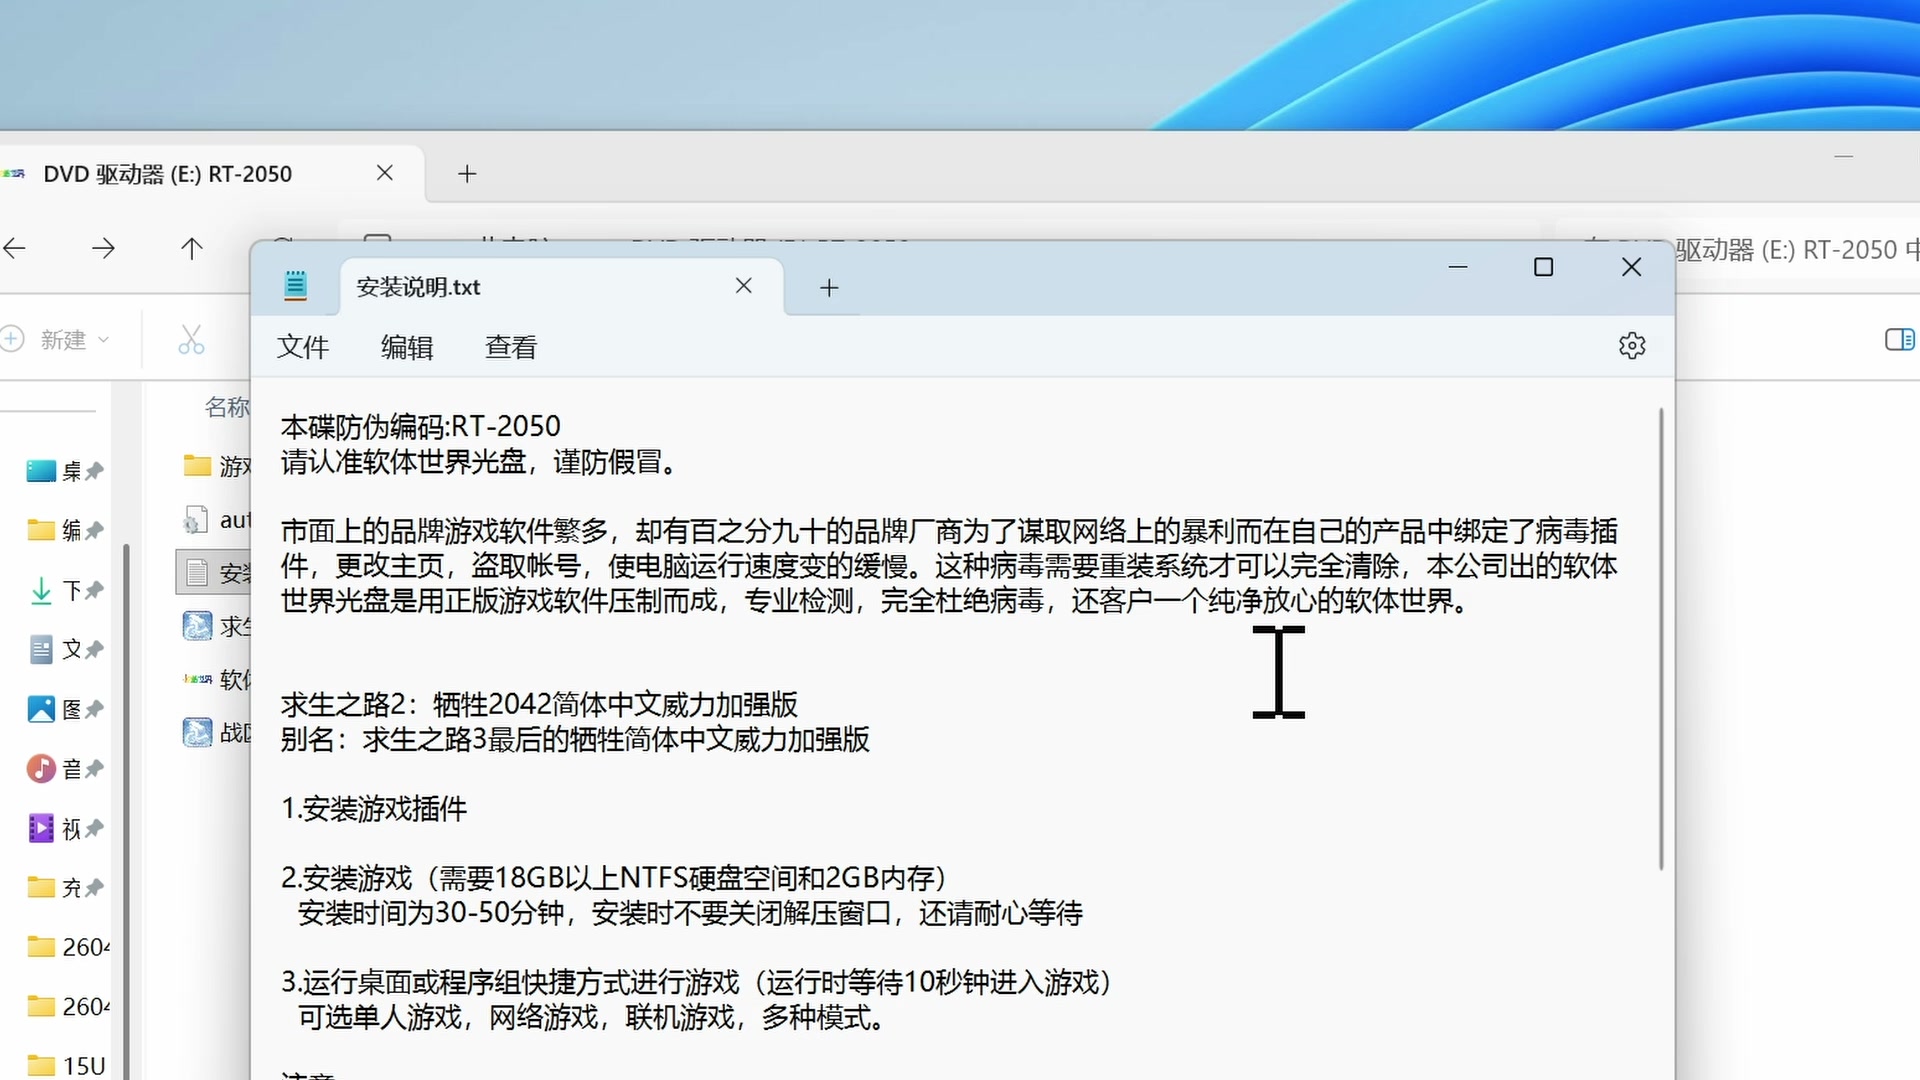The image size is (1920, 1080).
Task: Open the pinned Documents item in sidebar
Action: (x=64, y=650)
